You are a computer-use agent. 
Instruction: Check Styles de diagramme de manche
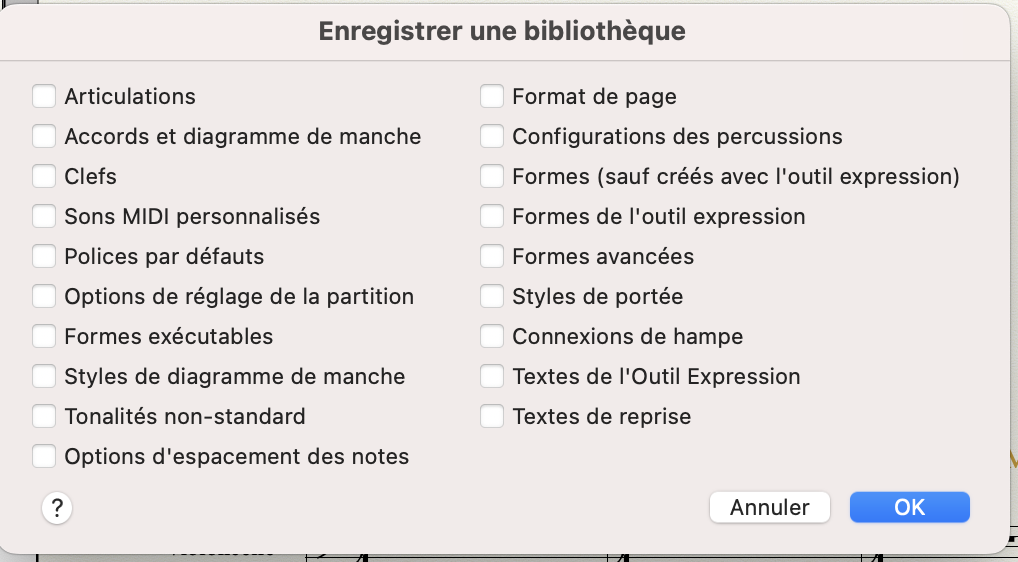[x=44, y=377]
